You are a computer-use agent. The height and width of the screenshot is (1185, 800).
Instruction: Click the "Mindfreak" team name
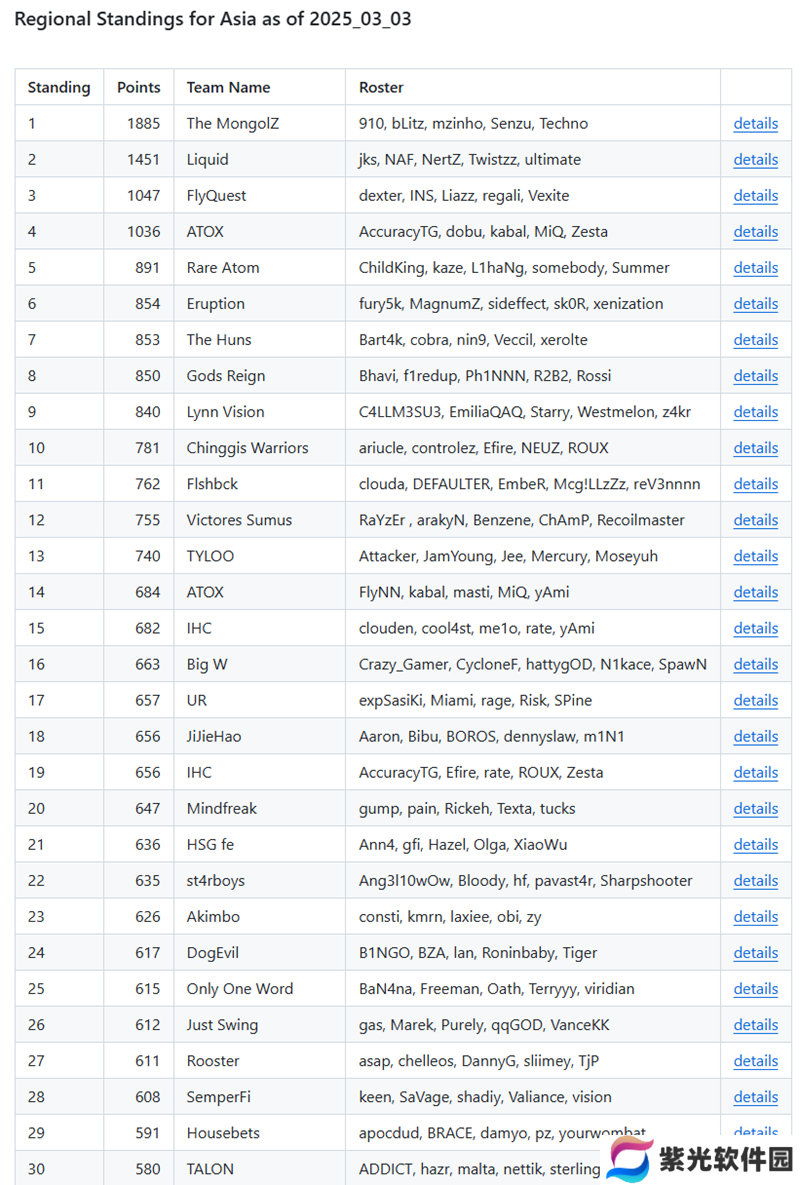coord(221,809)
